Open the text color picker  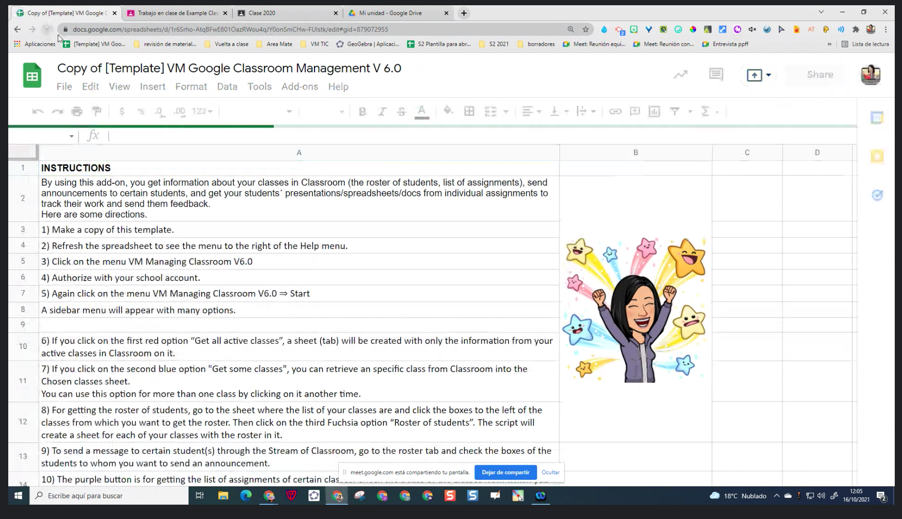point(422,112)
